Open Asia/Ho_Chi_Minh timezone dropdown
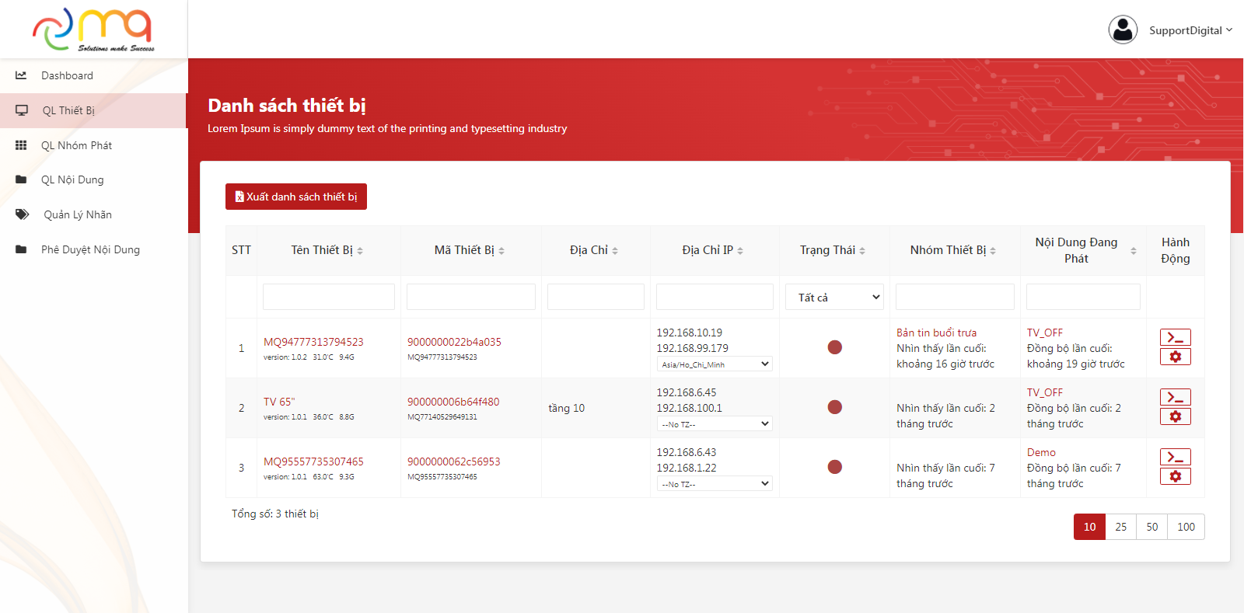Viewport: 1244px width, 613px height. click(x=714, y=365)
